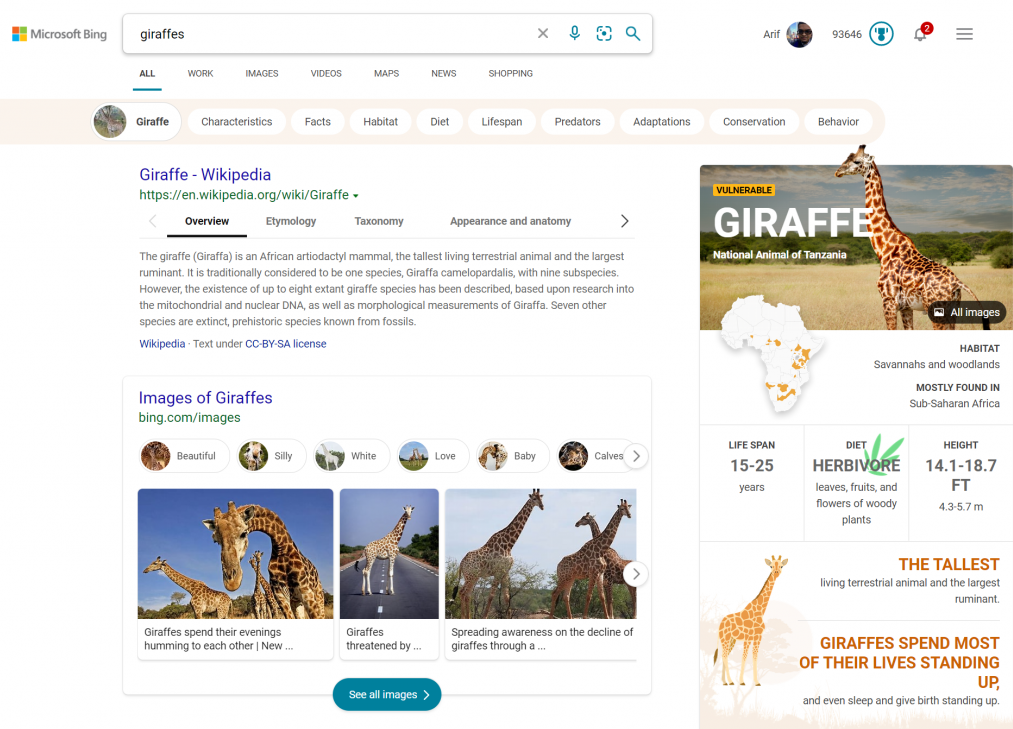
Task: Click the All images button on giraffe card
Action: (967, 312)
